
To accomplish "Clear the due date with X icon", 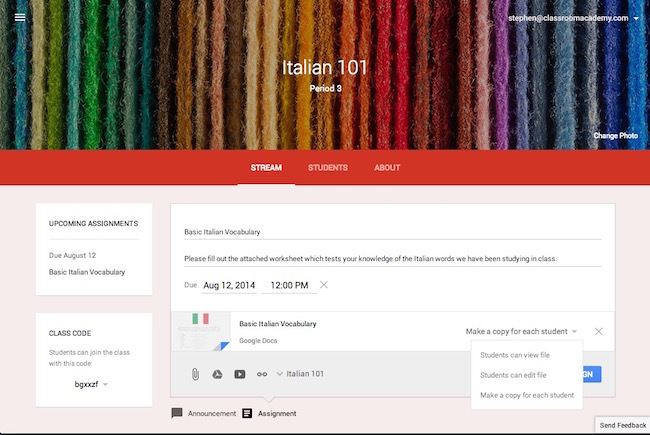I will tap(324, 285).
